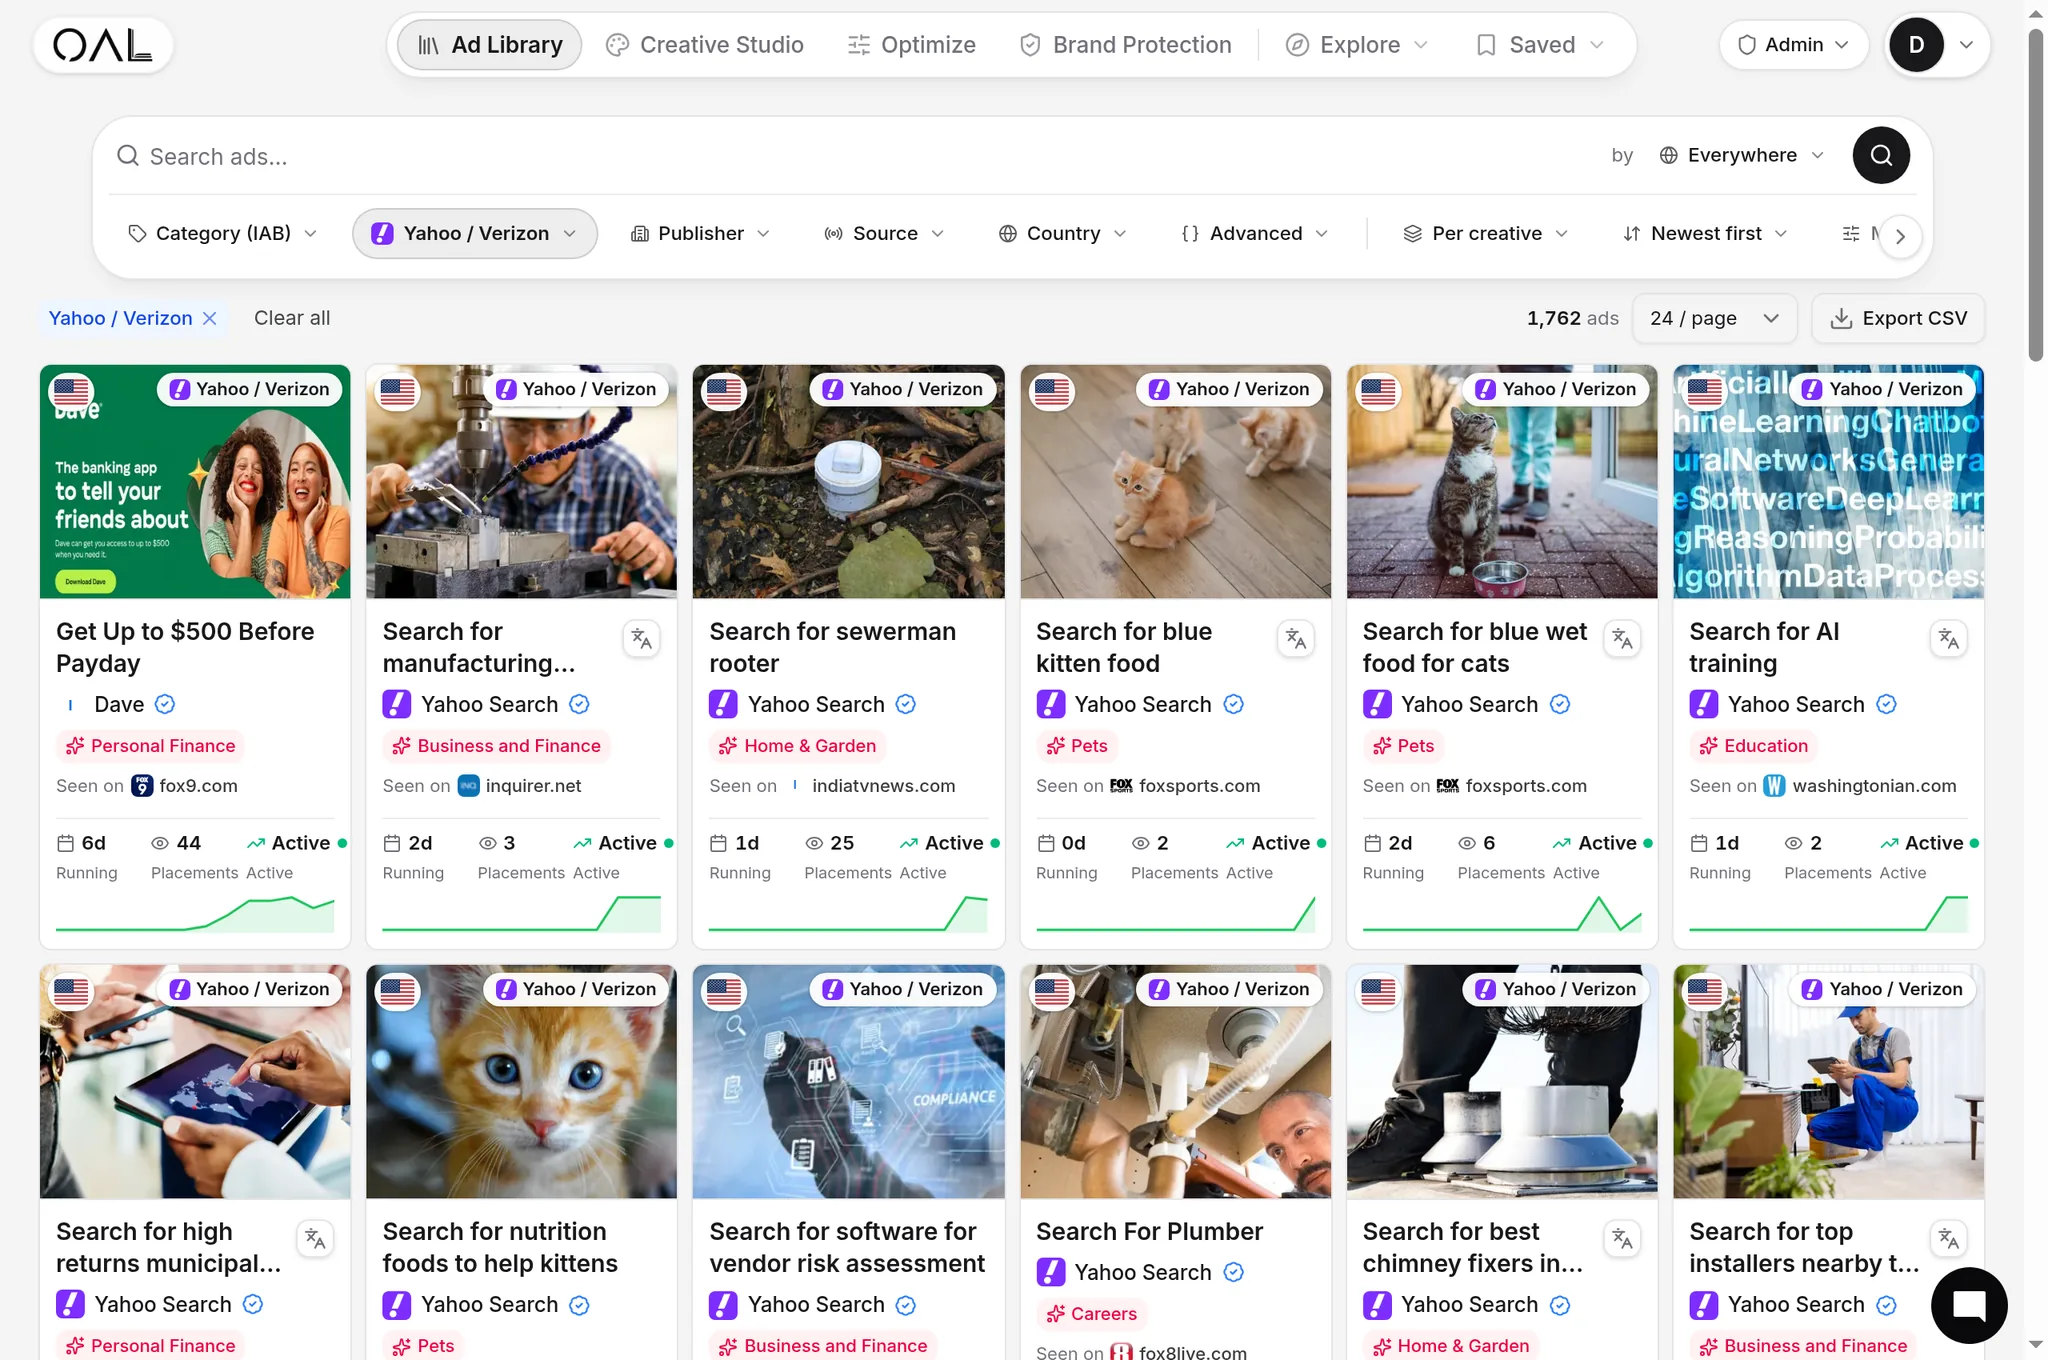The height and width of the screenshot is (1360, 2048).
Task: Click translate icon on high returns municipal card
Action: click(x=316, y=1239)
